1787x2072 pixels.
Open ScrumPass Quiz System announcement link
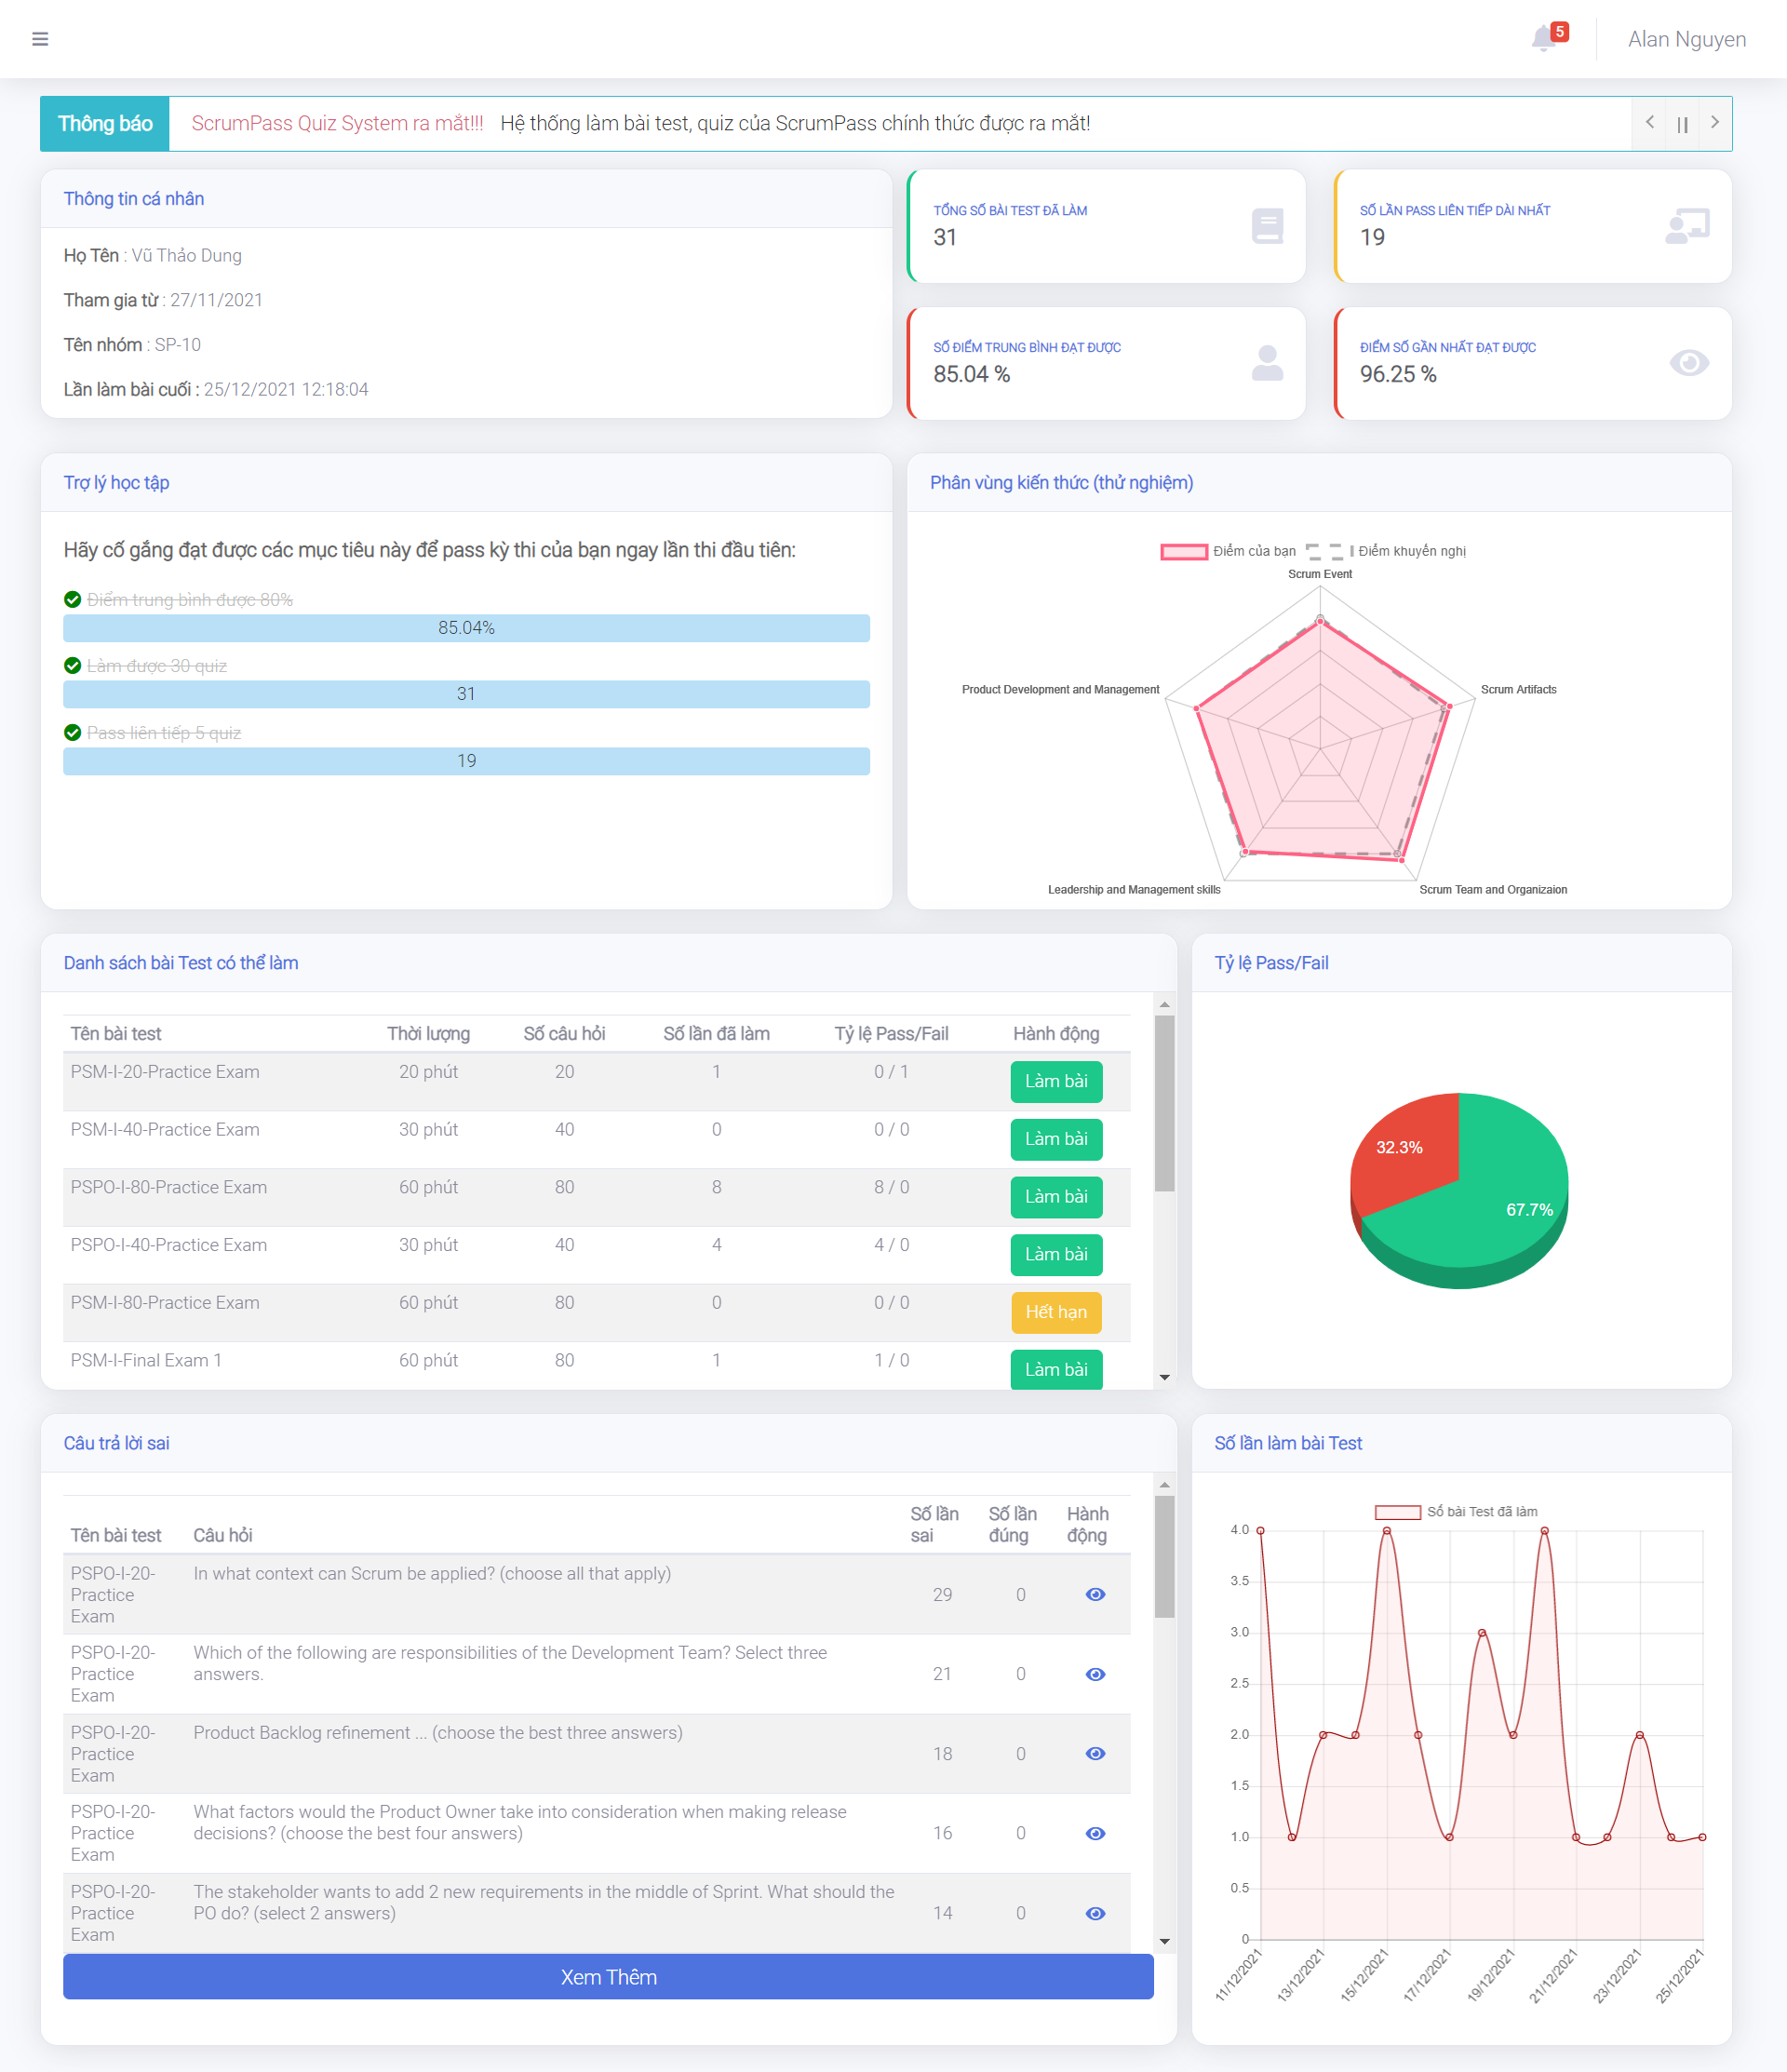pyautogui.click(x=337, y=123)
